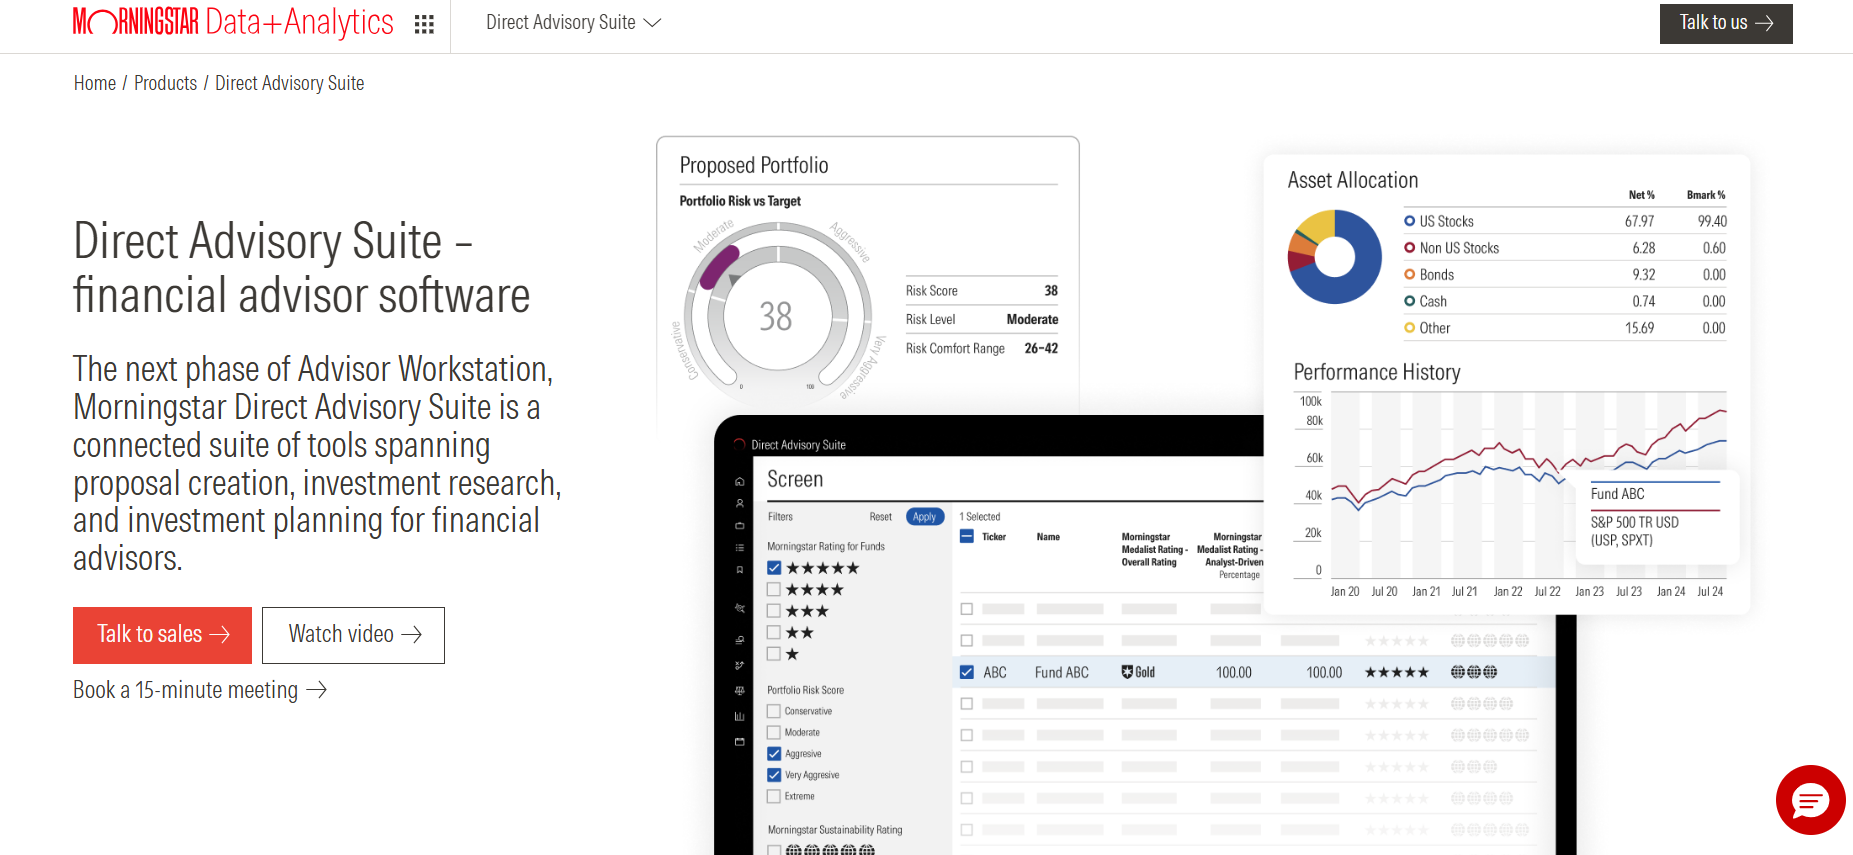Screen dimensions: 1853x855
Task: Click the asset allocation donut chart
Action: tap(1334, 257)
